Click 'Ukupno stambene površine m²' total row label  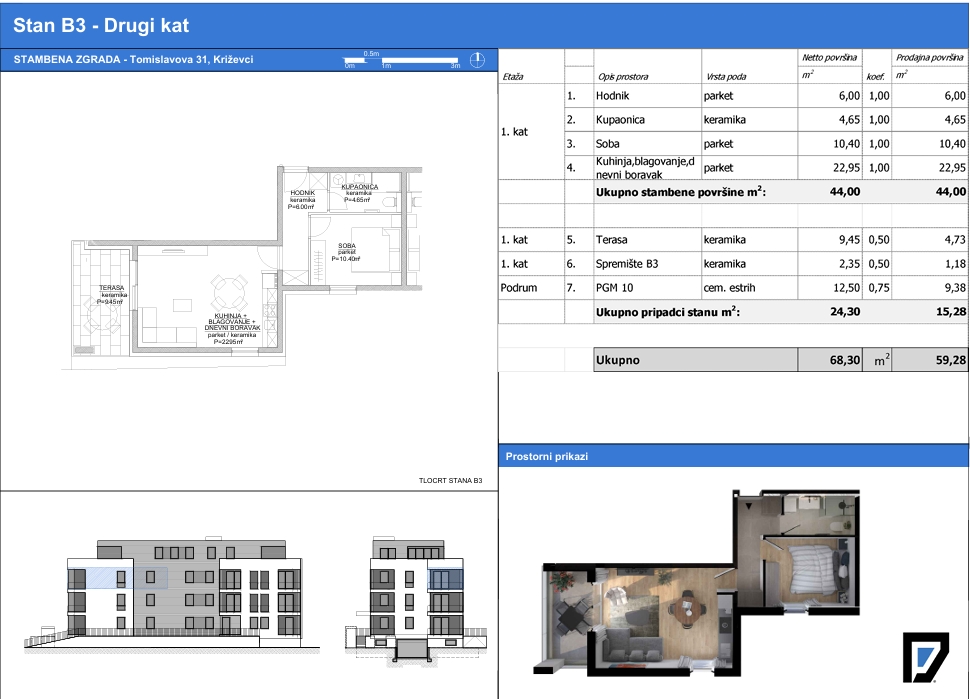click(680, 192)
